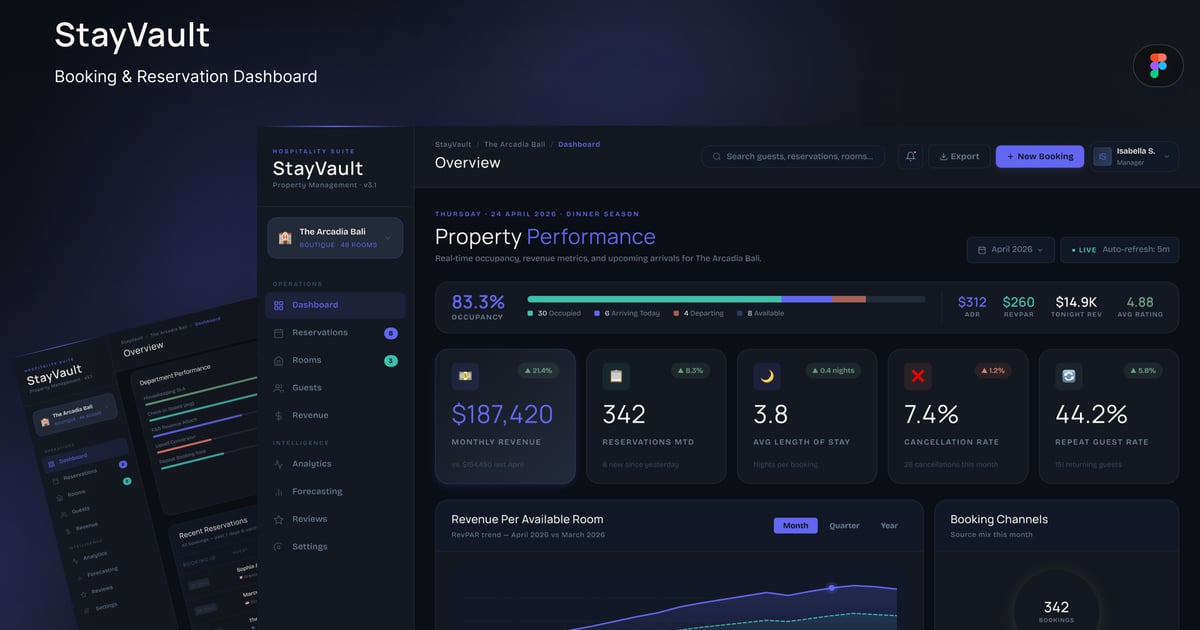Image resolution: width=1200 pixels, height=630 pixels.
Task: Click the notification bell icon
Action: point(910,156)
